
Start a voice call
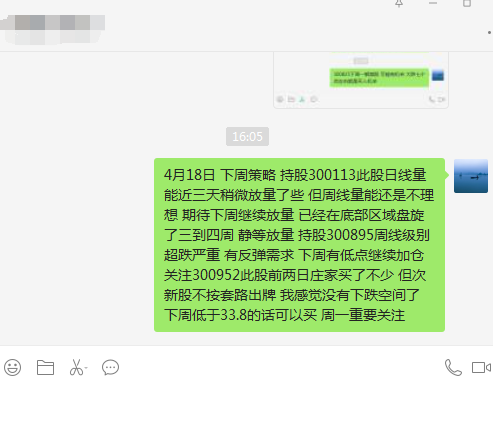(x=453, y=368)
